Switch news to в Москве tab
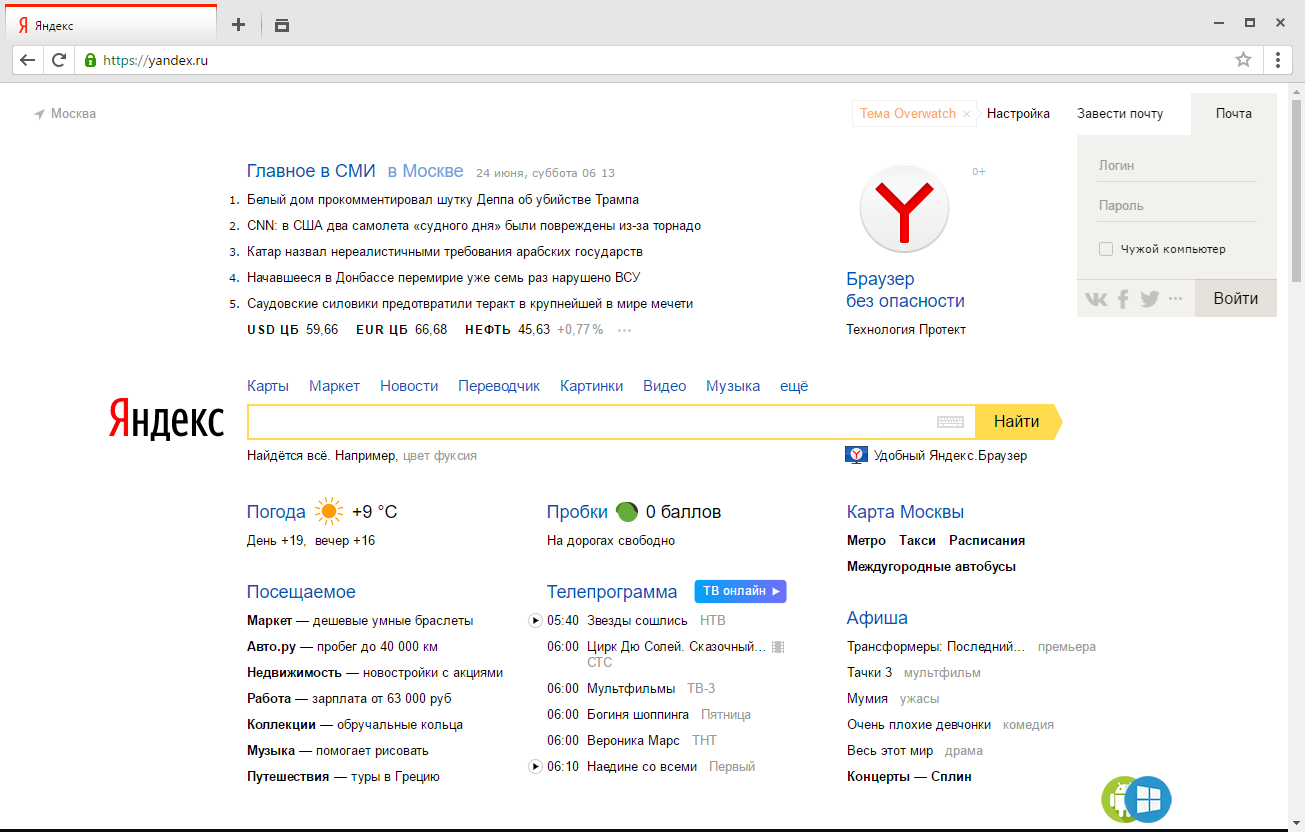This screenshot has height=832, width=1305. point(425,171)
